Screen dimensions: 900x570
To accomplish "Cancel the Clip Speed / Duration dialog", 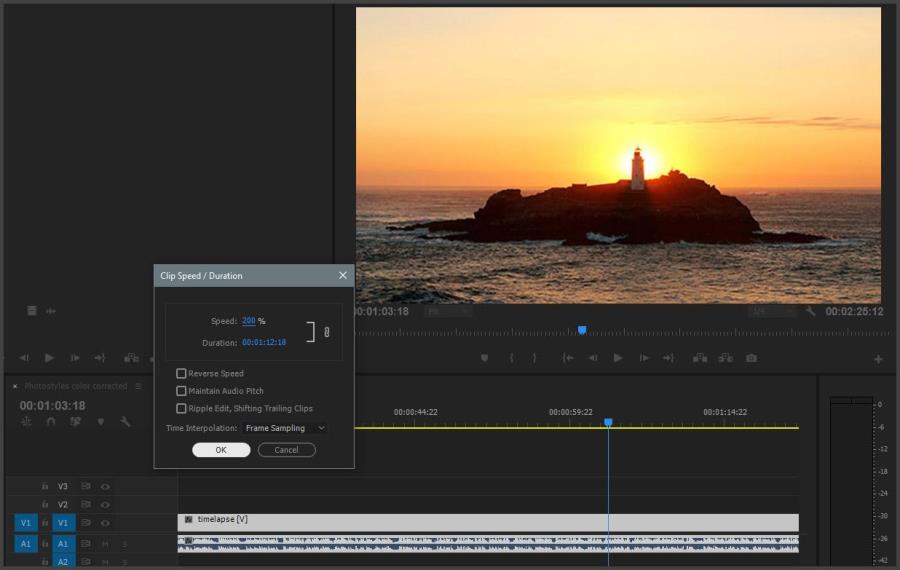I will point(286,450).
